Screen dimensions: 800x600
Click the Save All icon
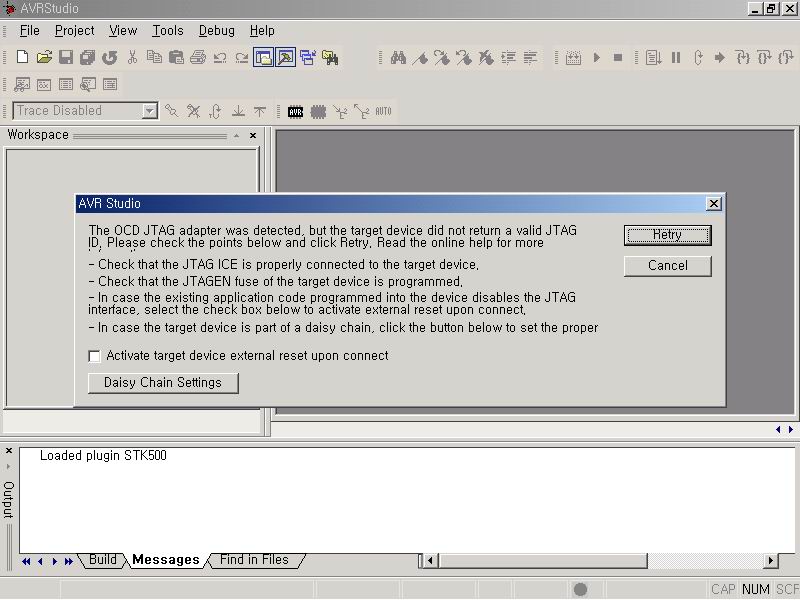[x=87, y=57]
